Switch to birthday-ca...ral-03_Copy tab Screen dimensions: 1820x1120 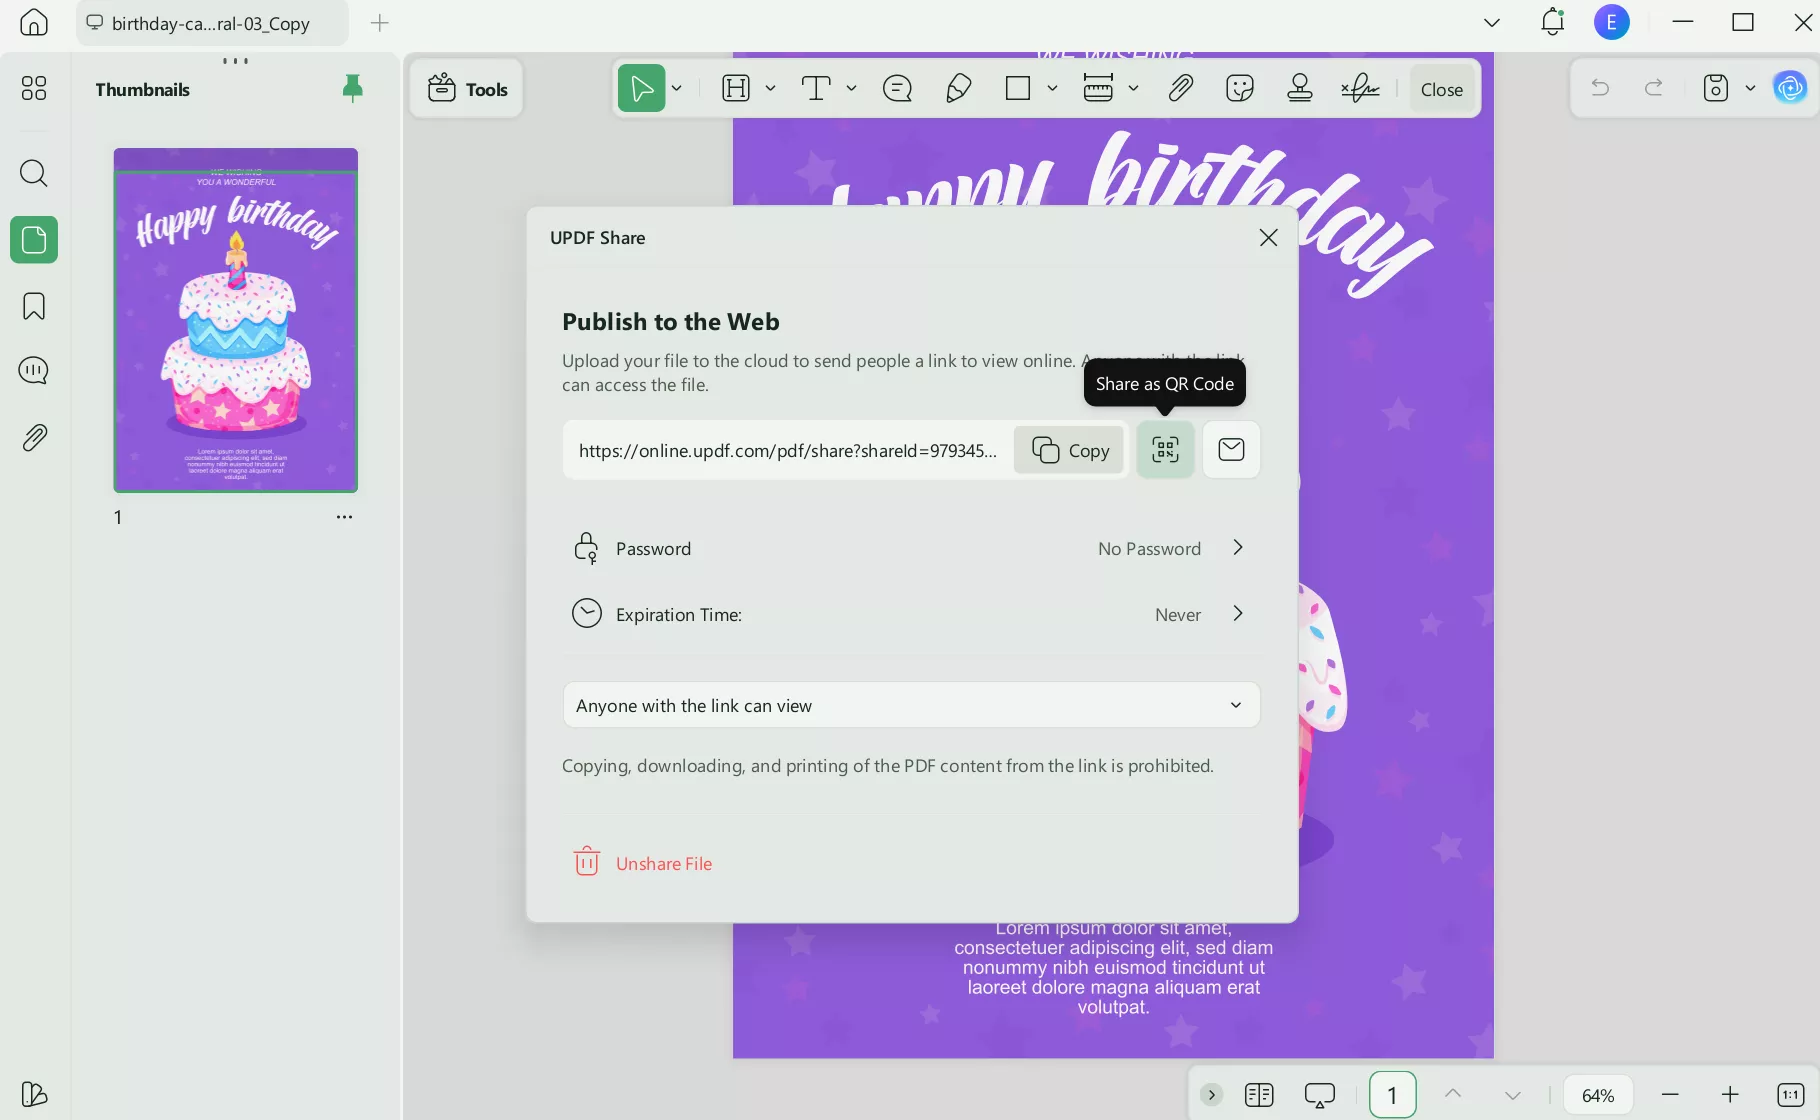coord(211,23)
